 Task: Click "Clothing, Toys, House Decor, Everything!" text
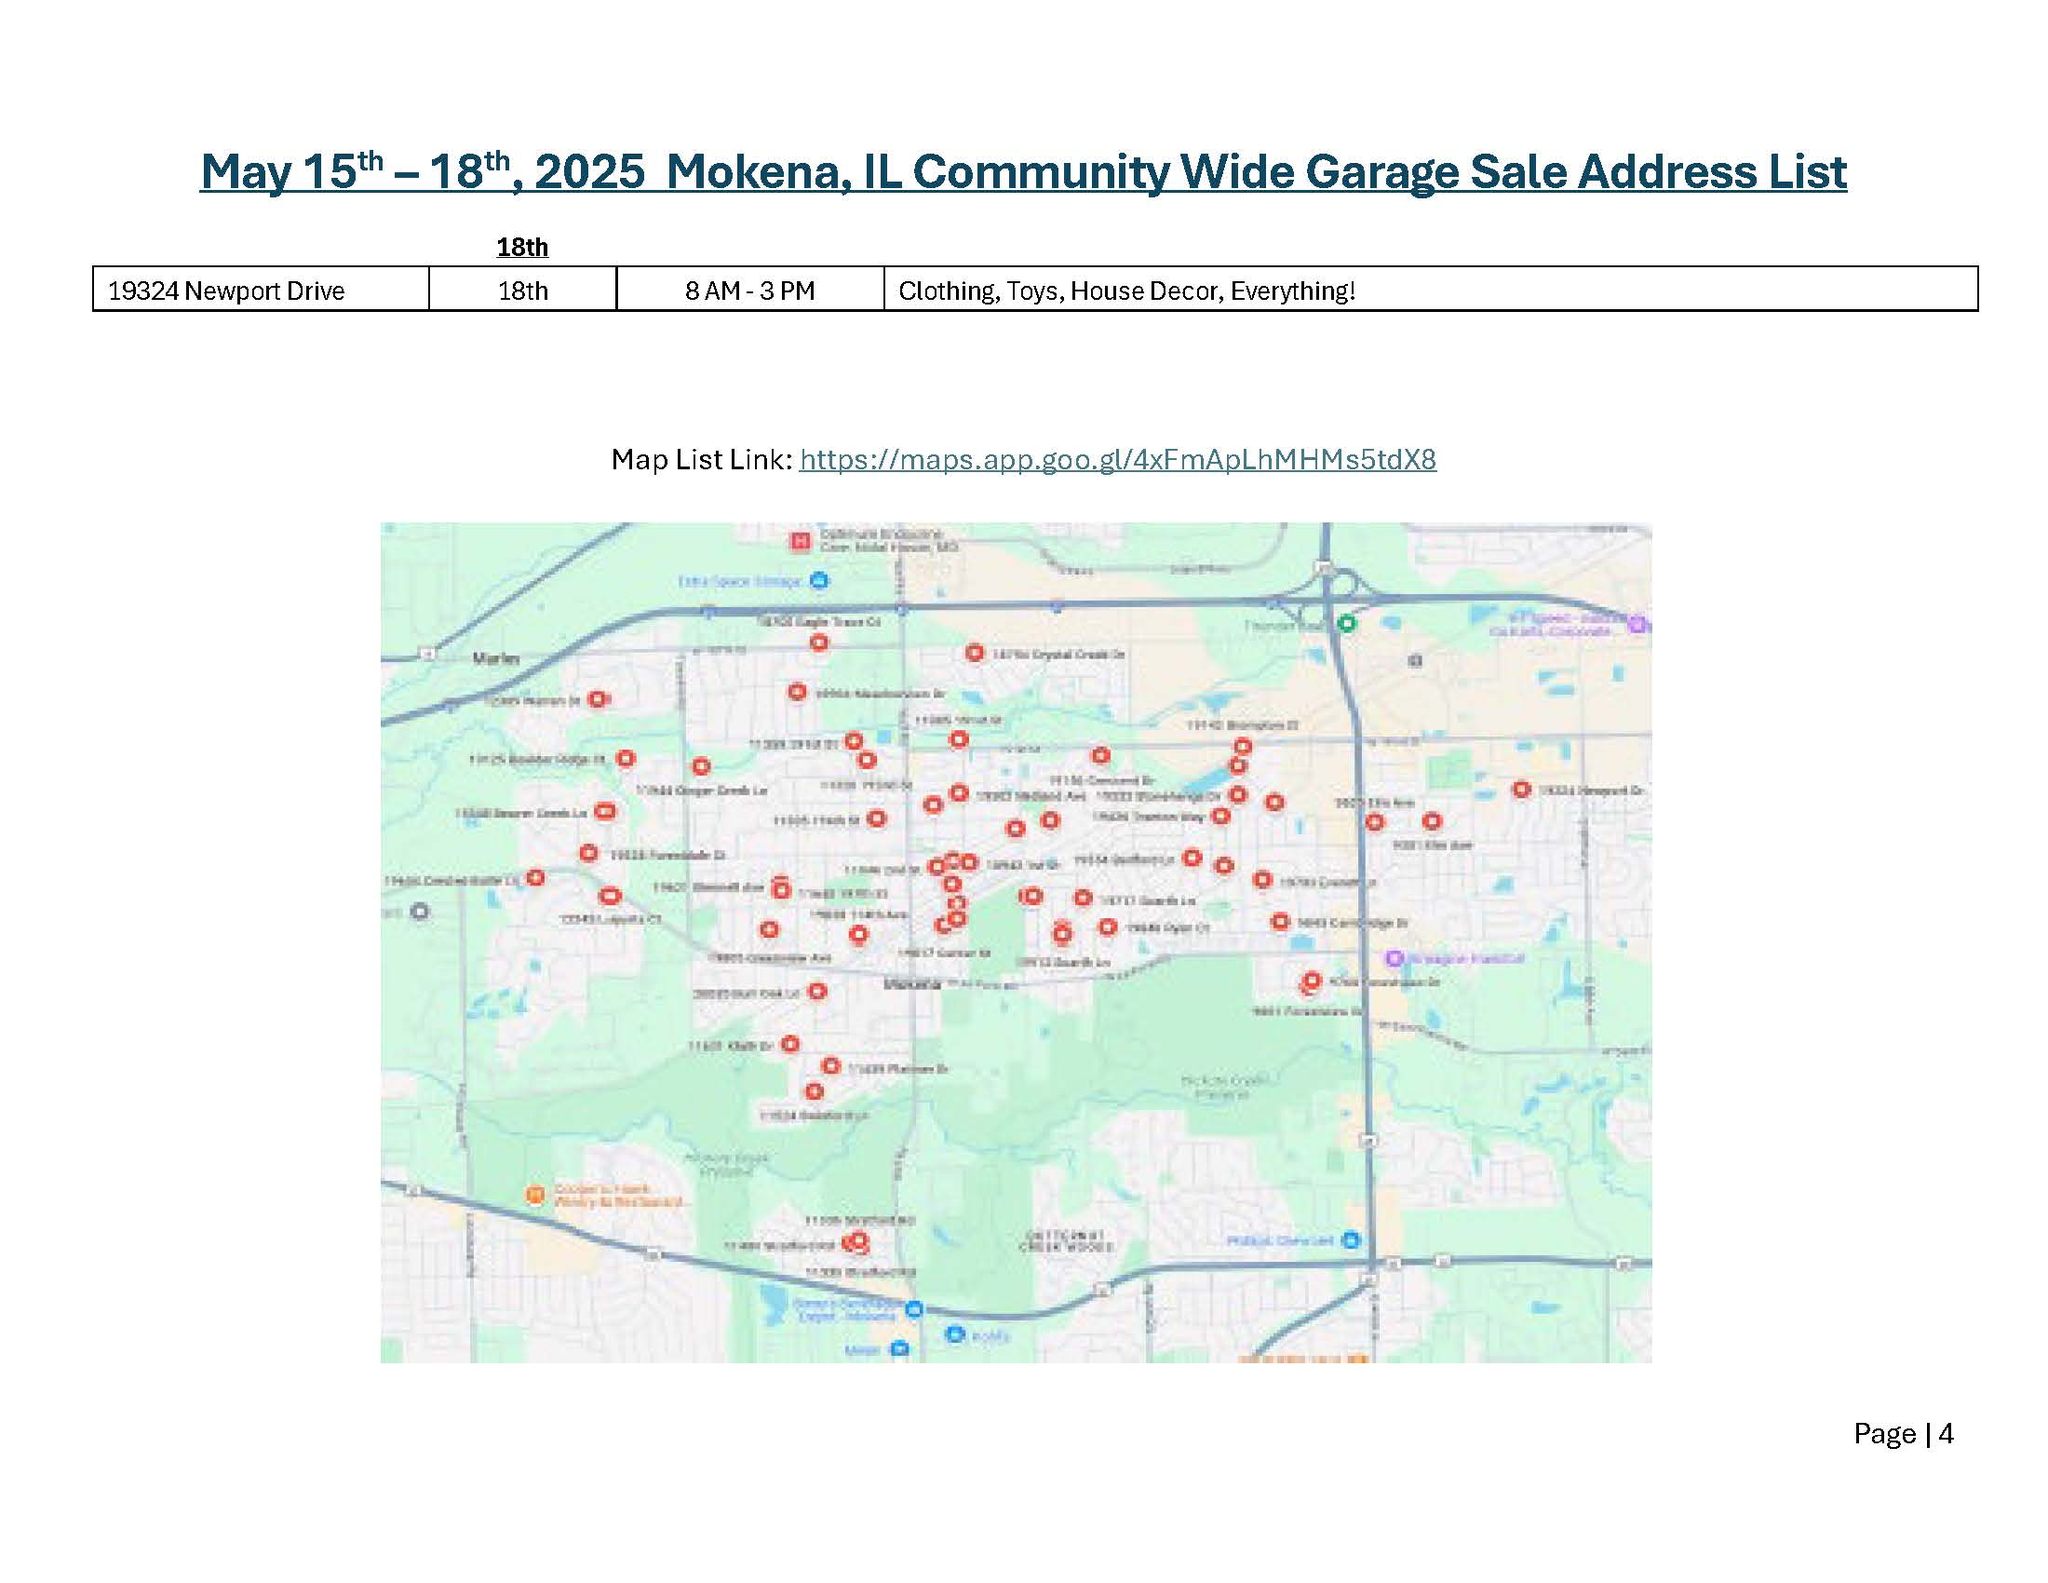pos(1127,291)
